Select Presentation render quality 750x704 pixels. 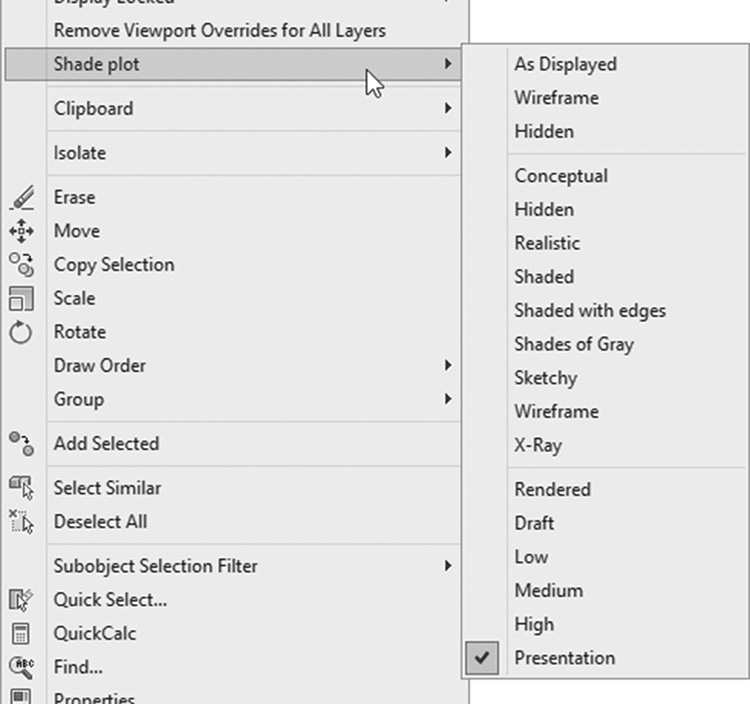tap(605, 658)
